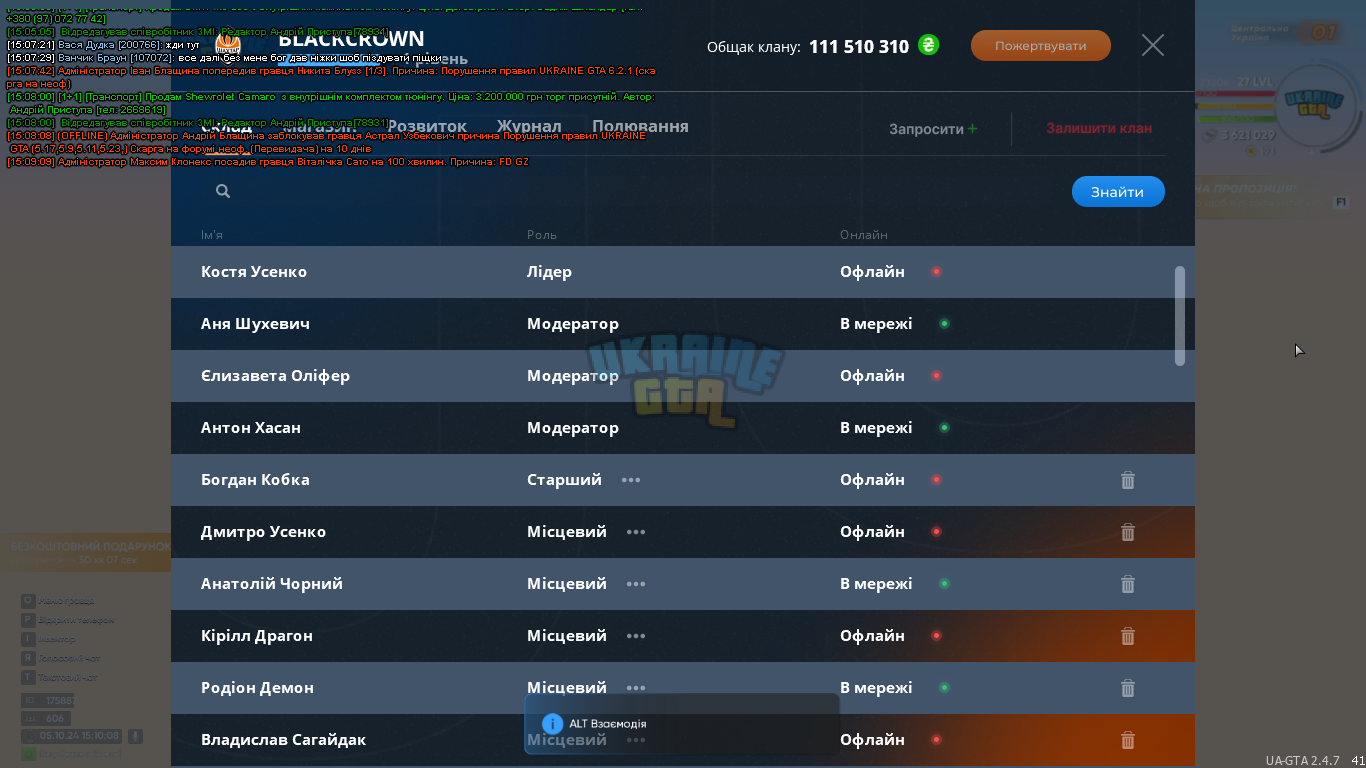Open role options for Богдан Кобка

631,480
